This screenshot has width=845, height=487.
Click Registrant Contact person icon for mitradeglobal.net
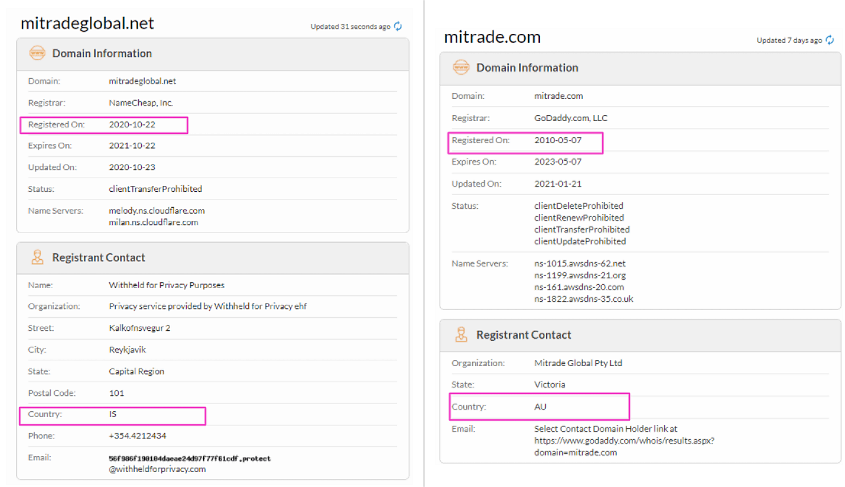[x=37, y=257]
